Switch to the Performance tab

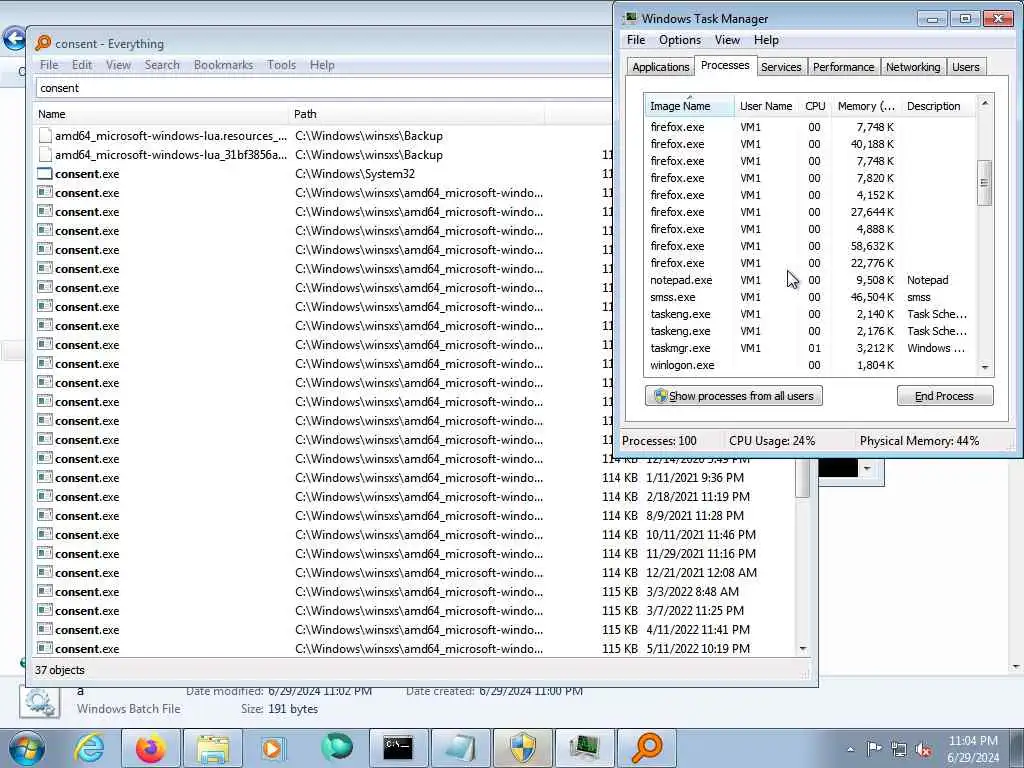click(843, 67)
